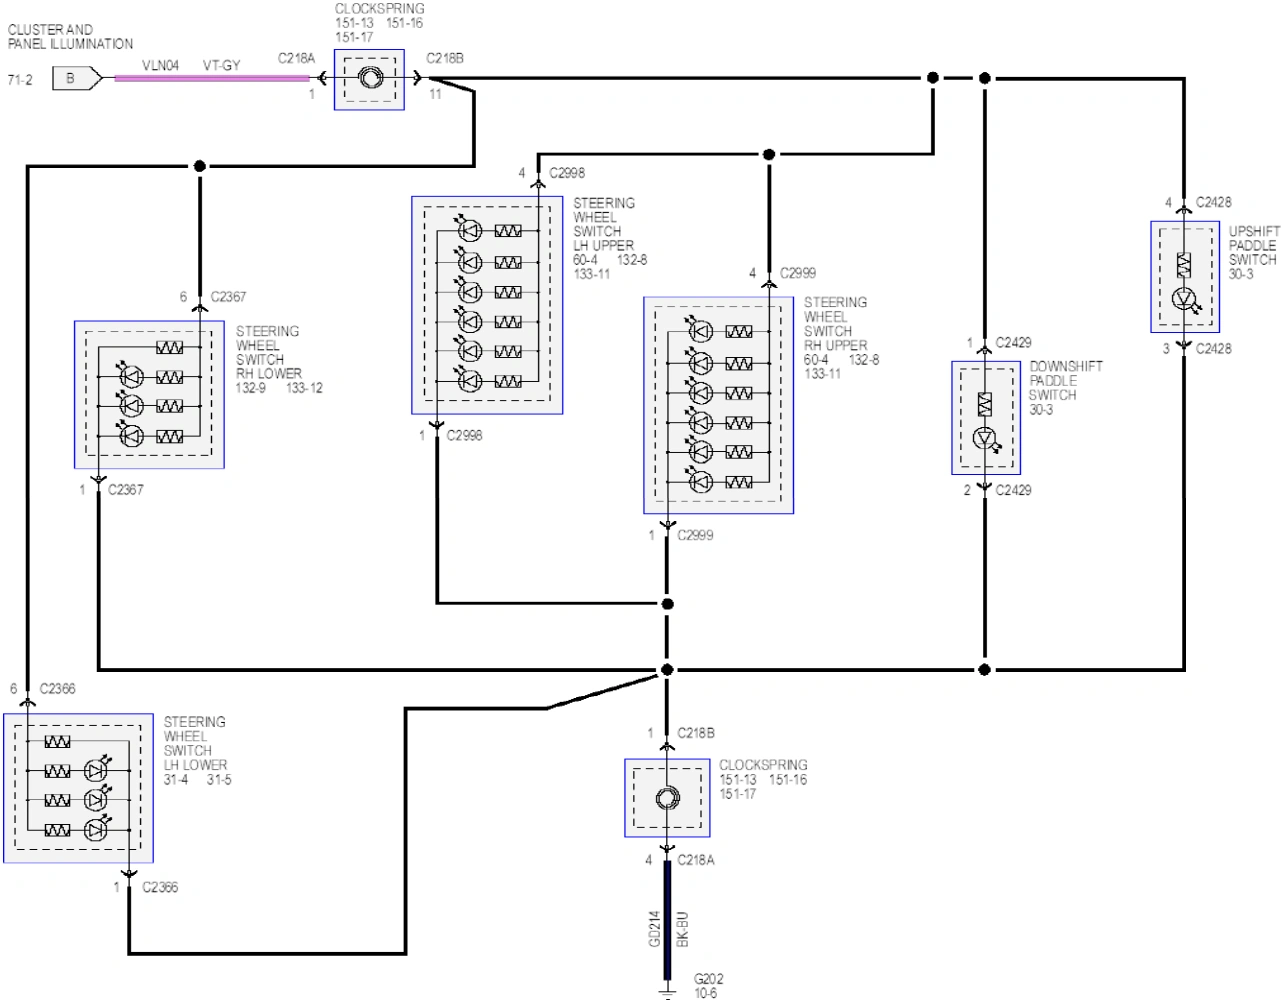Click the C2367 label at pin 6
The width and height of the screenshot is (1283, 1001).
228,297
